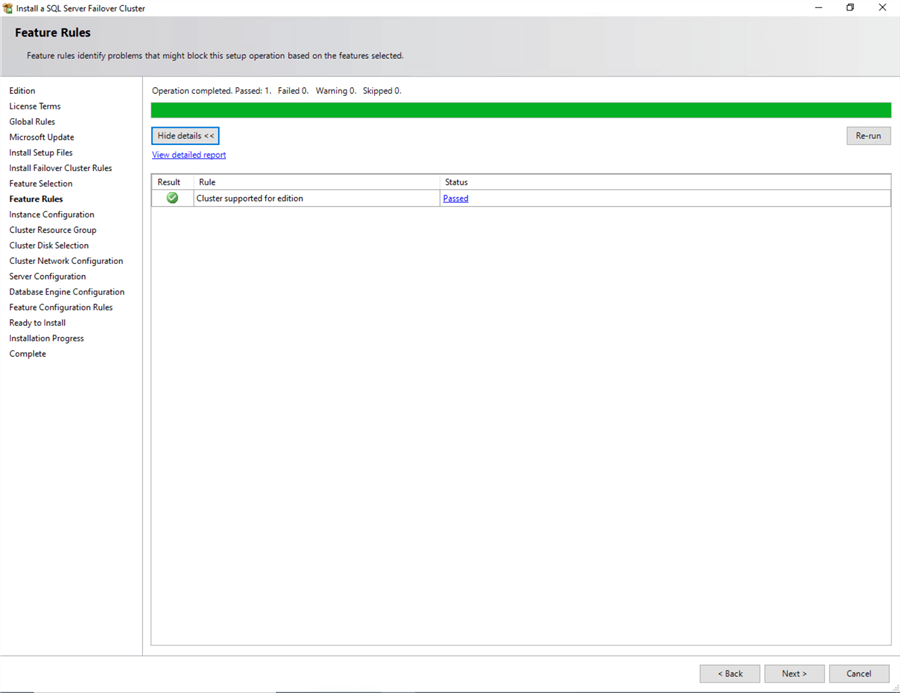Image resolution: width=900 pixels, height=693 pixels.
Task: Select Global Rules step
Action: (32, 122)
